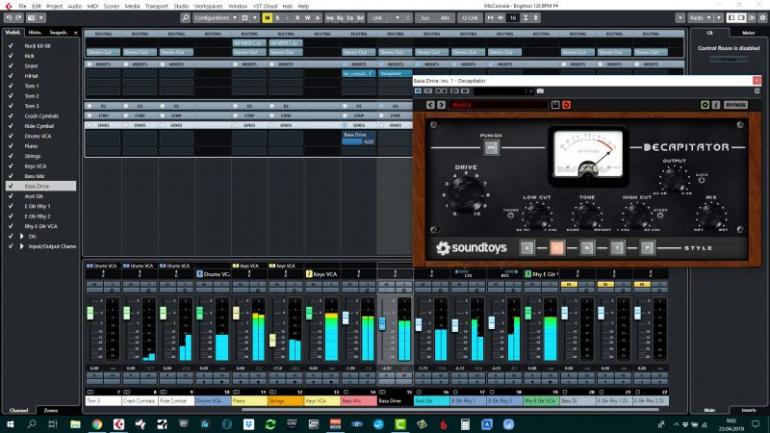Click the Decapitator Bypass button
The width and height of the screenshot is (770, 433).
pyautogui.click(x=735, y=105)
